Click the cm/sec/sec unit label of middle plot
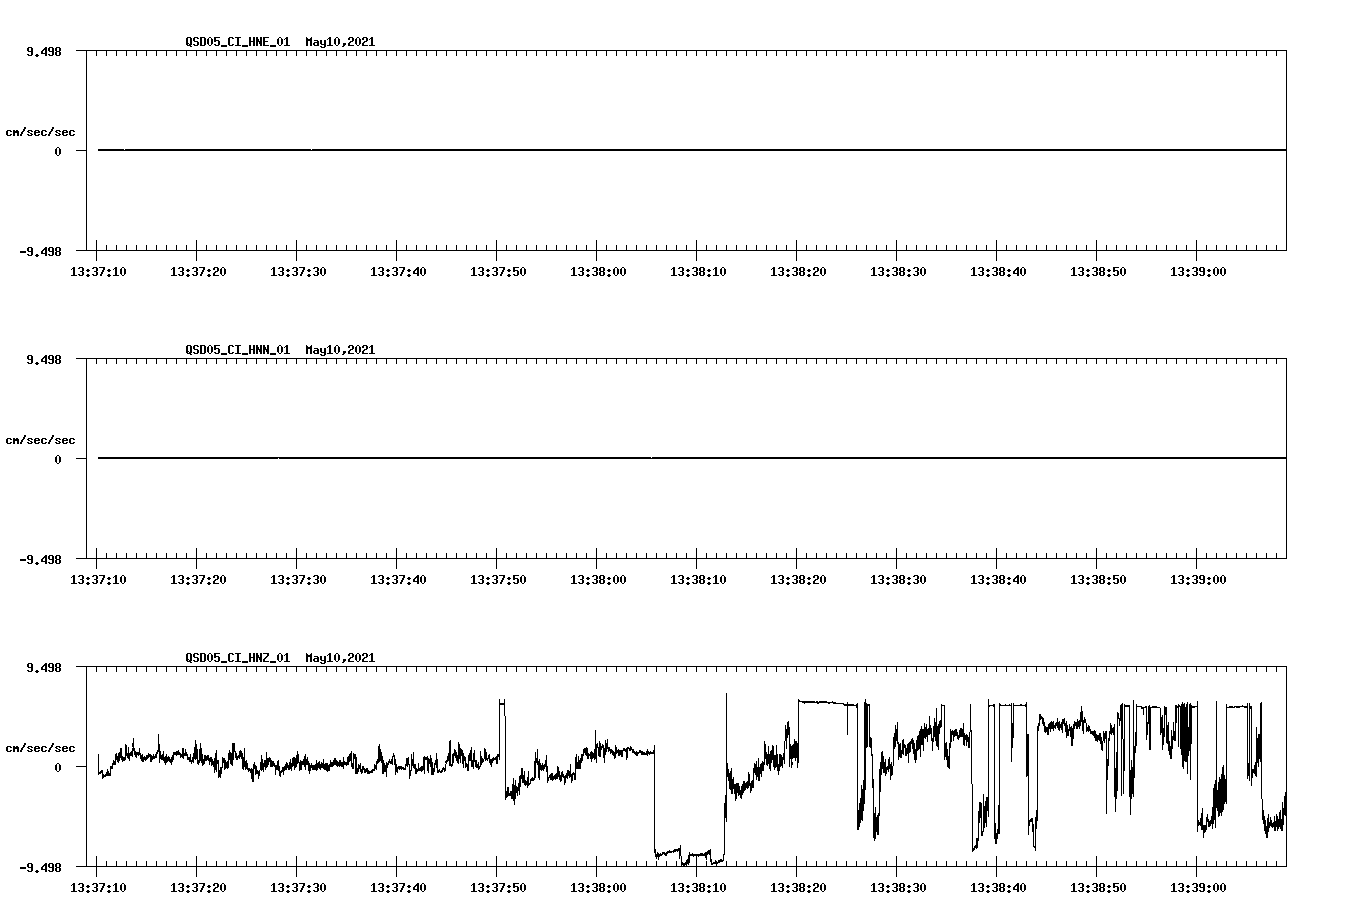The image size is (1358, 924). (x=42, y=439)
